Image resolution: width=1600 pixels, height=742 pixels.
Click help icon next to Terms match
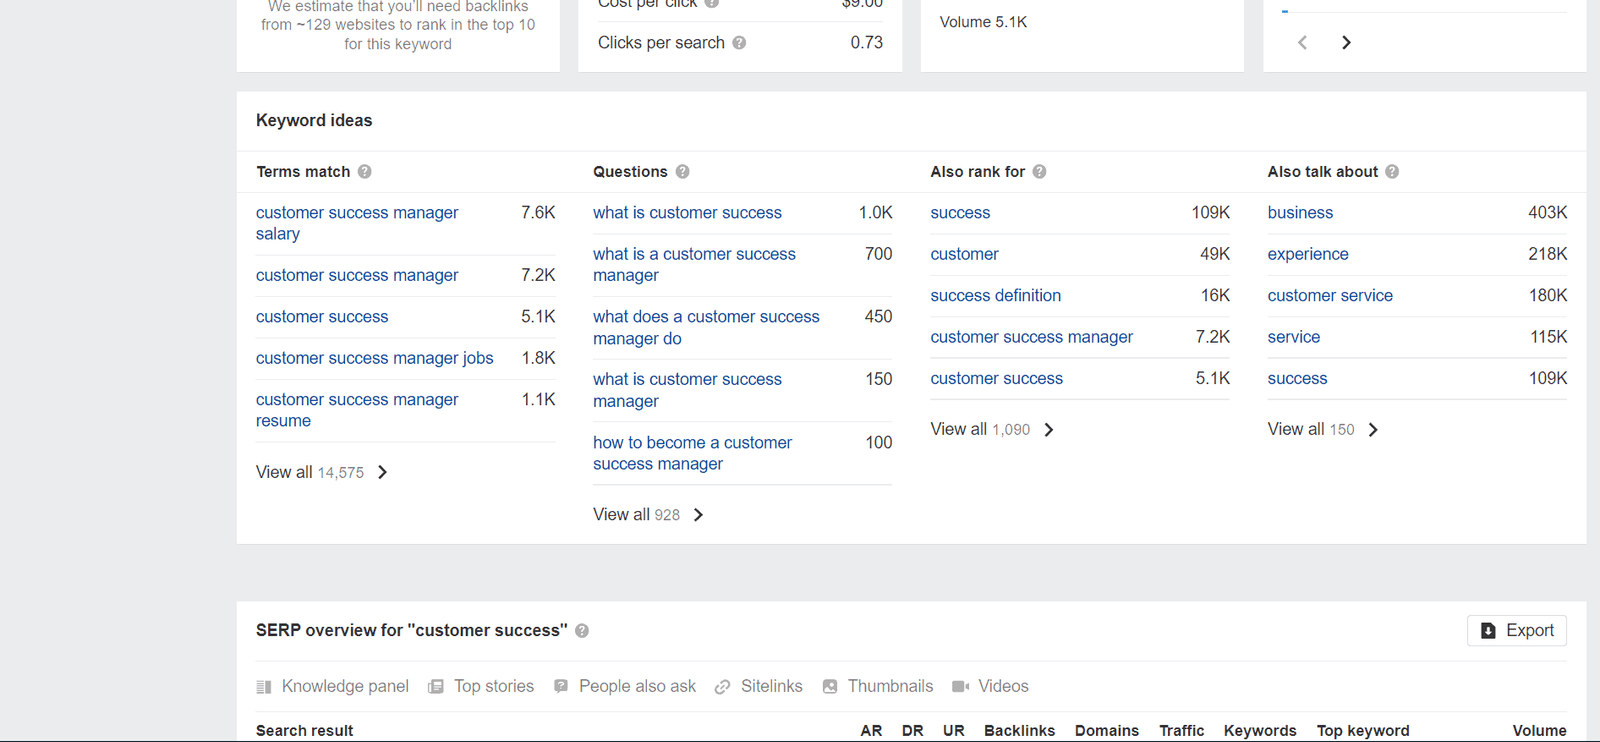click(x=365, y=172)
